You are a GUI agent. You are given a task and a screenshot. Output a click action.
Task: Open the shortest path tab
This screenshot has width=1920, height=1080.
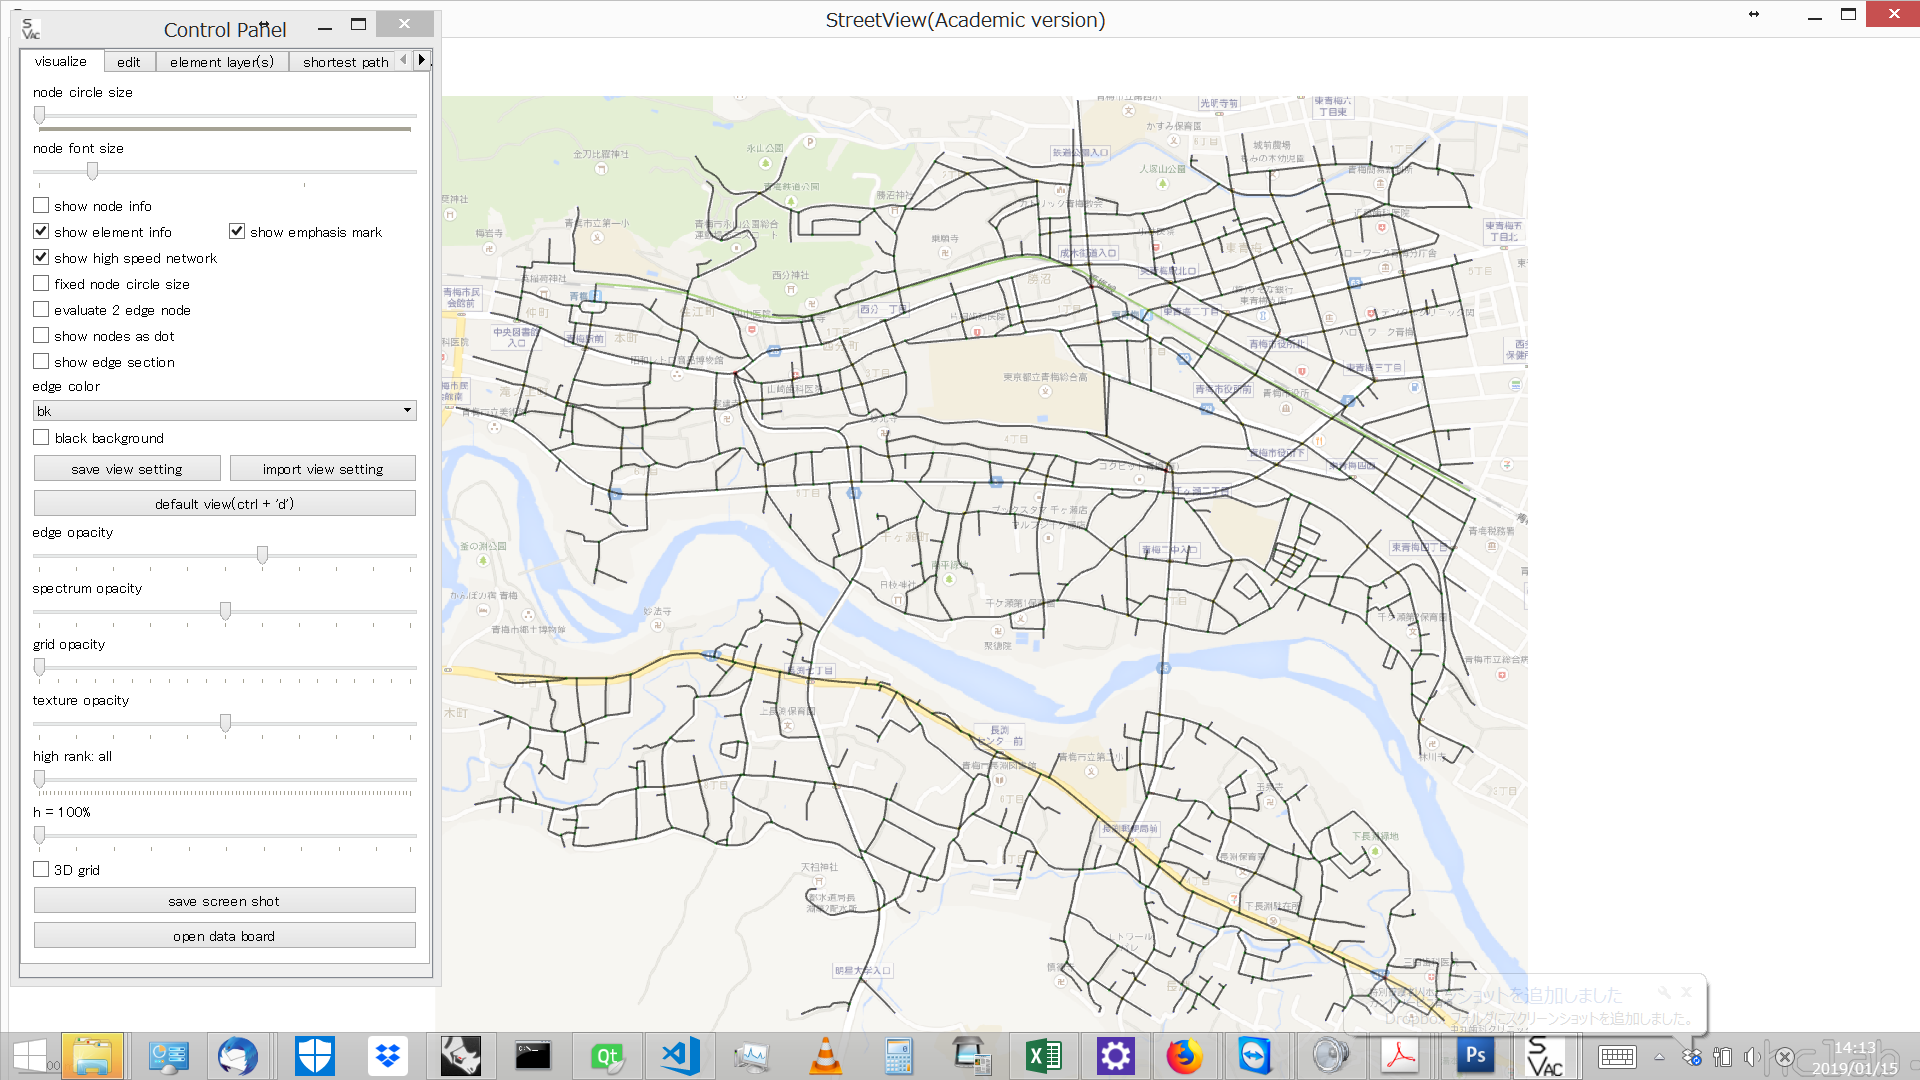346,62
